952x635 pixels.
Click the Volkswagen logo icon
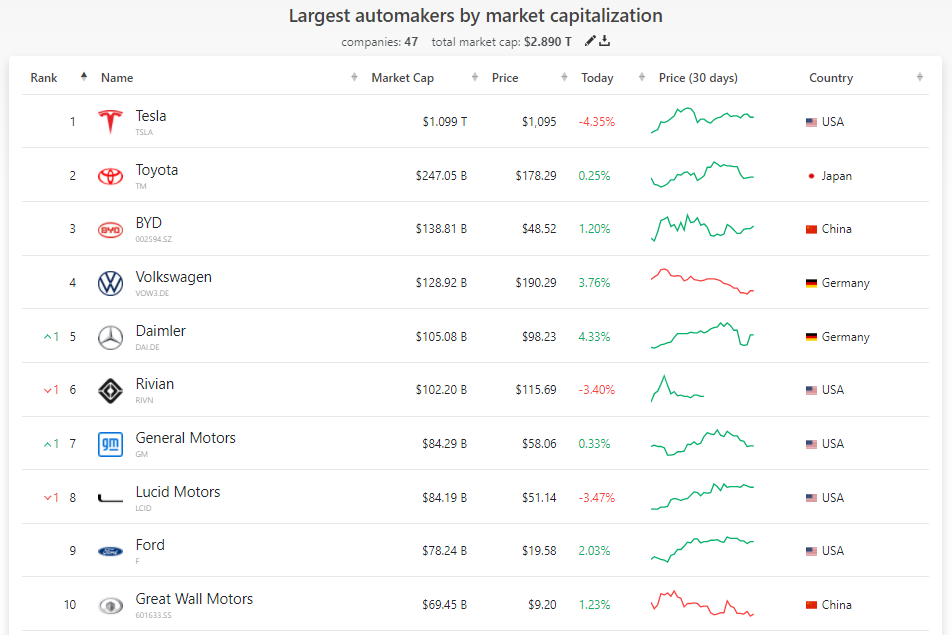[x=110, y=283]
